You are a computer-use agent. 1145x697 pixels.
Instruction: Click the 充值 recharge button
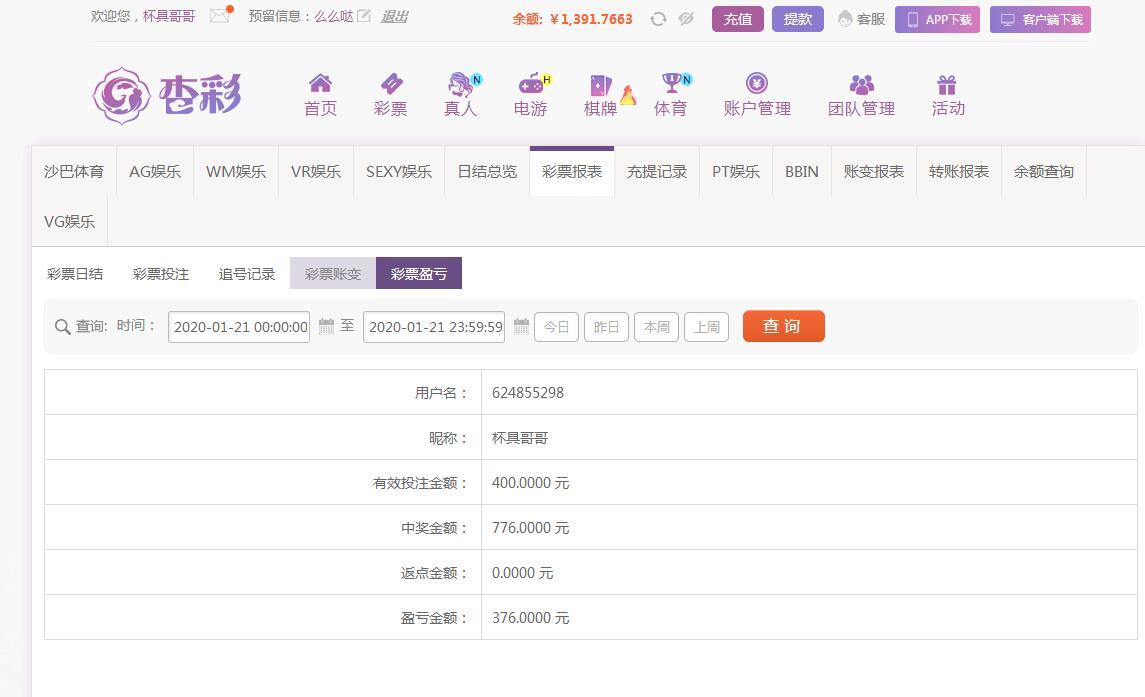point(738,19)
